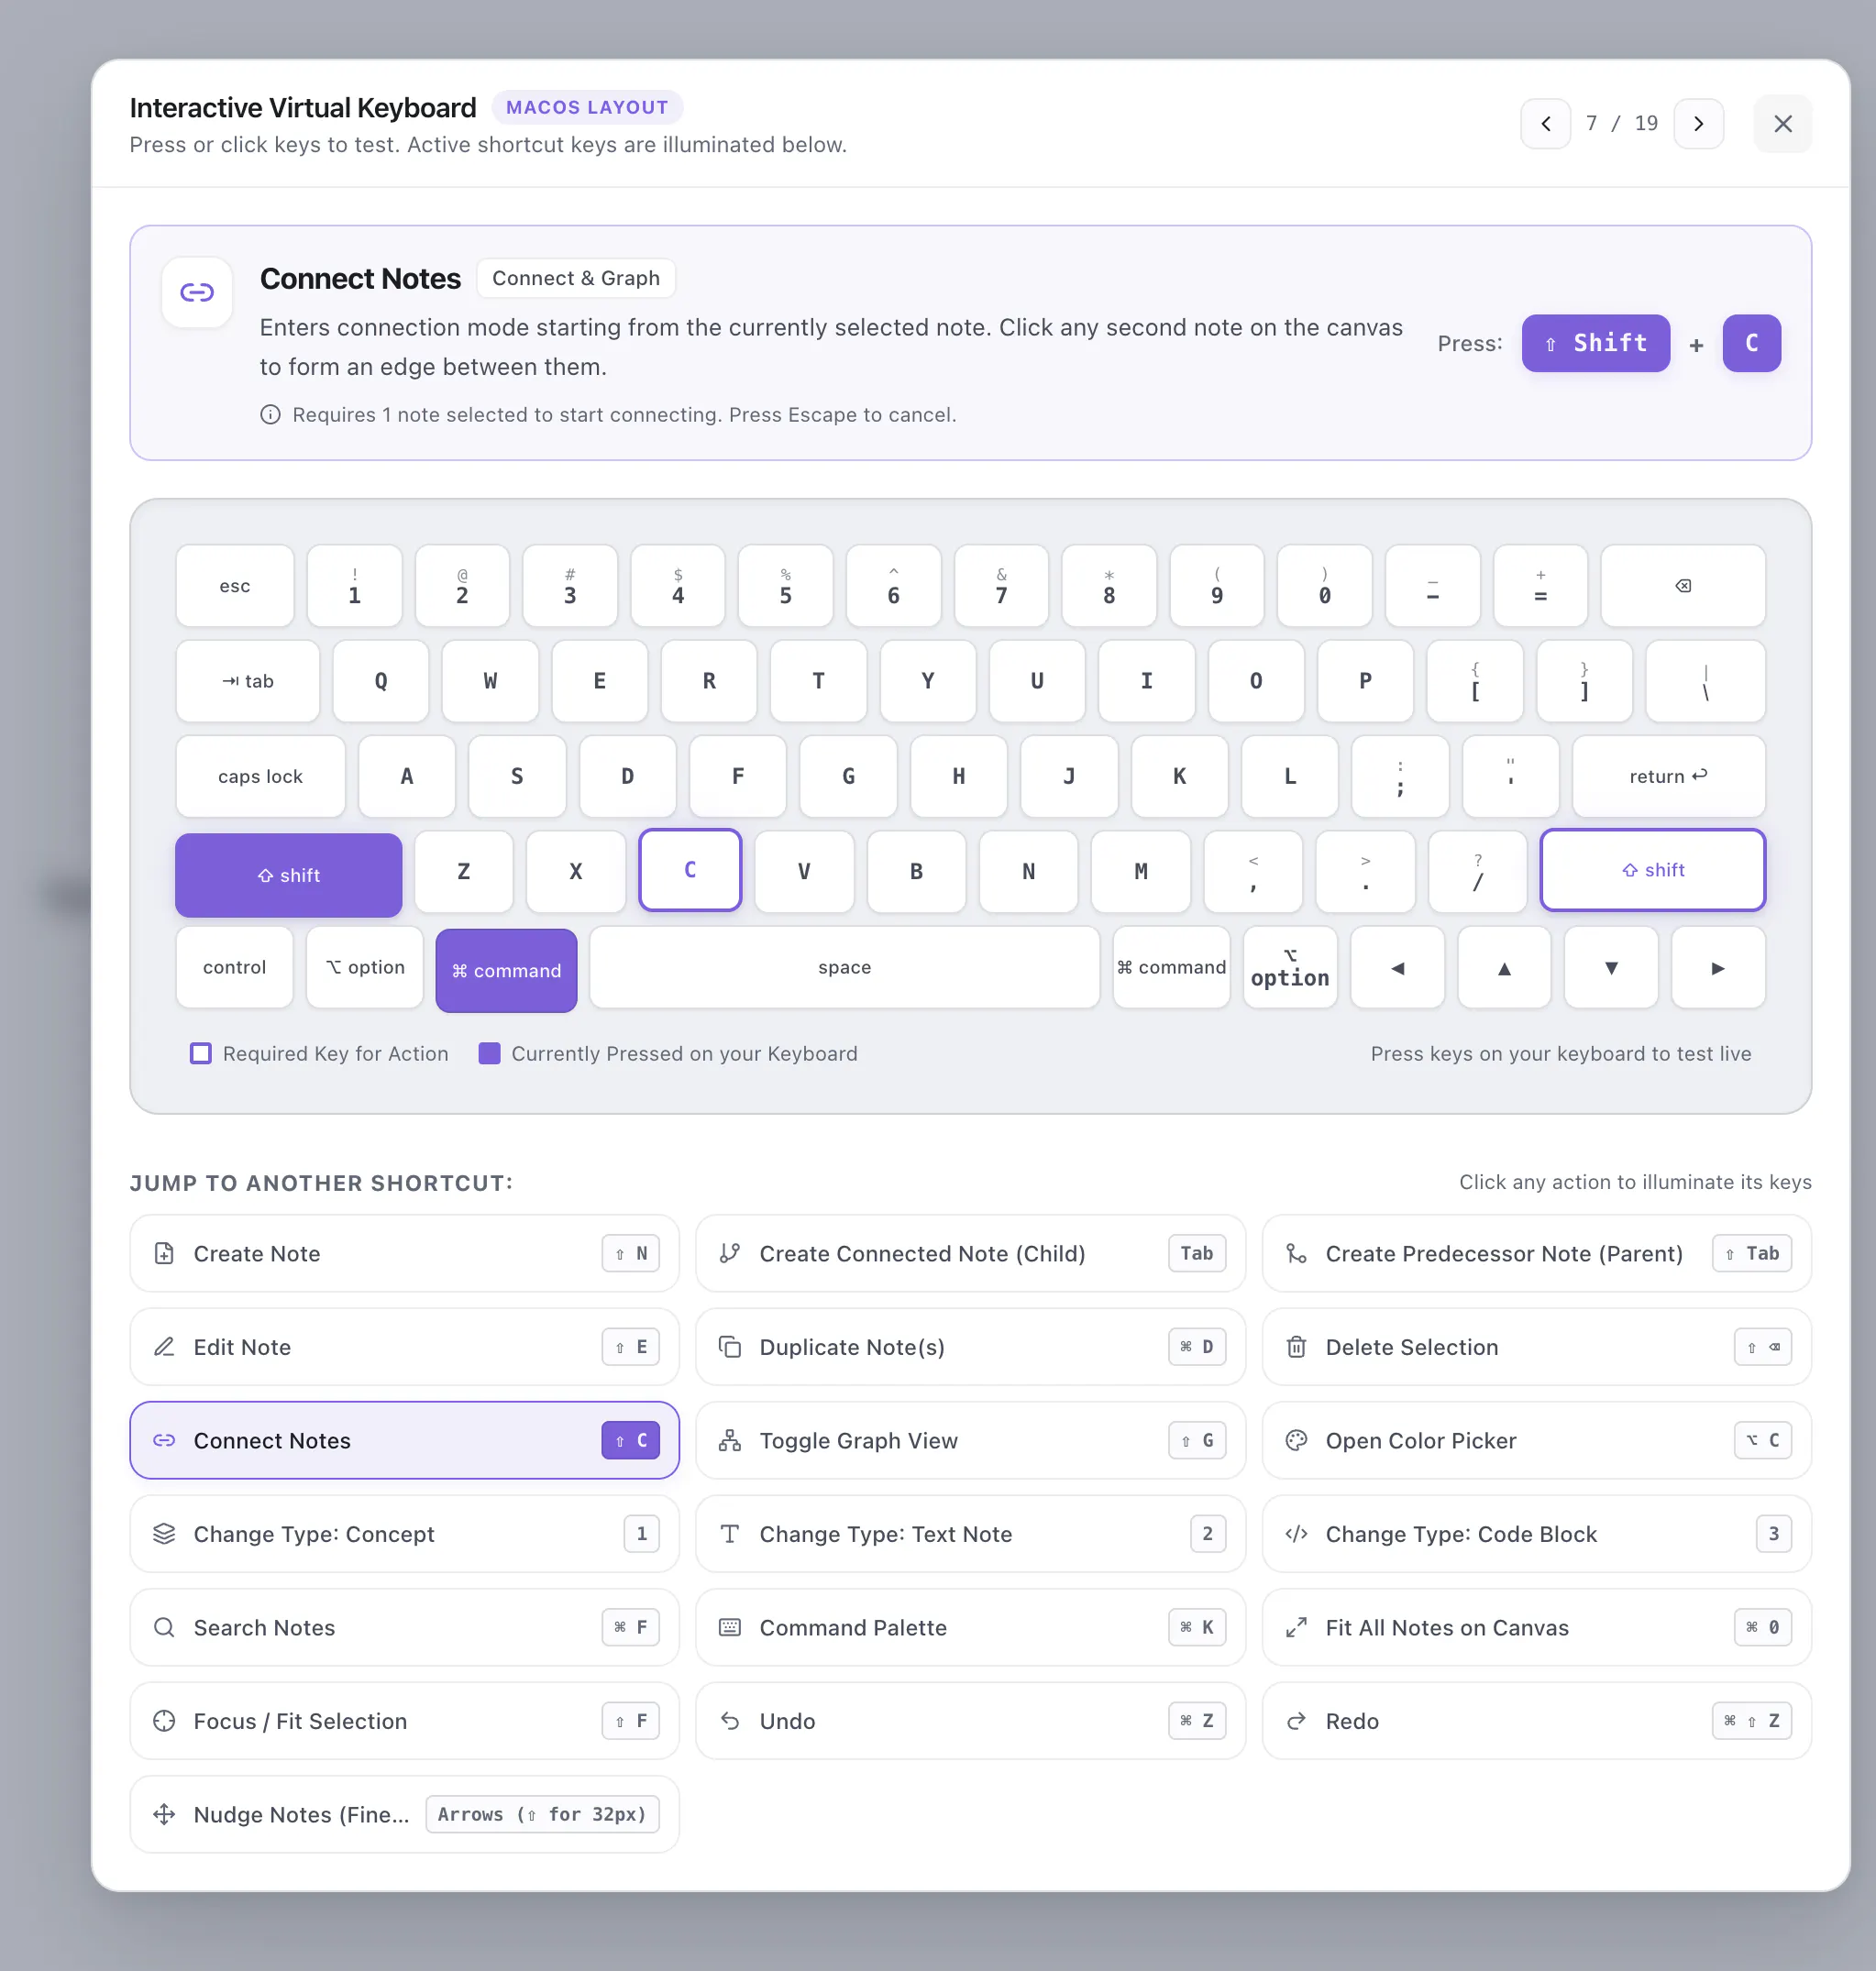The image size is (1876, 1971).
Task: Click the space bar key
Action: [844, 967]
